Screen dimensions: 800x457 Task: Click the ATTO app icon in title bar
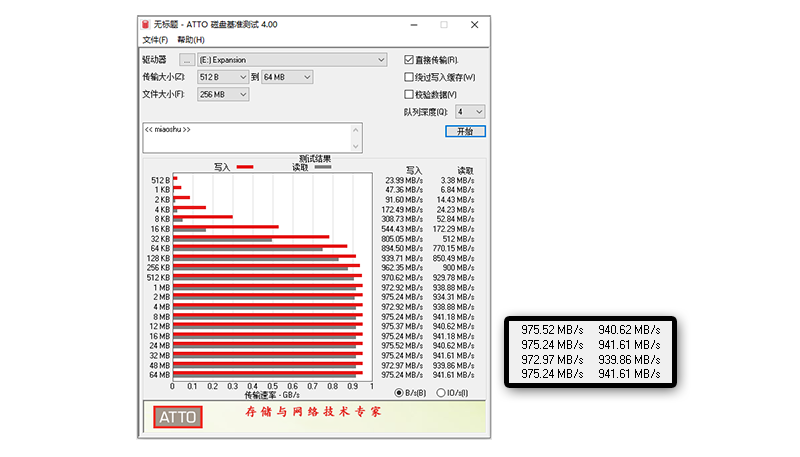click(145, 24)
